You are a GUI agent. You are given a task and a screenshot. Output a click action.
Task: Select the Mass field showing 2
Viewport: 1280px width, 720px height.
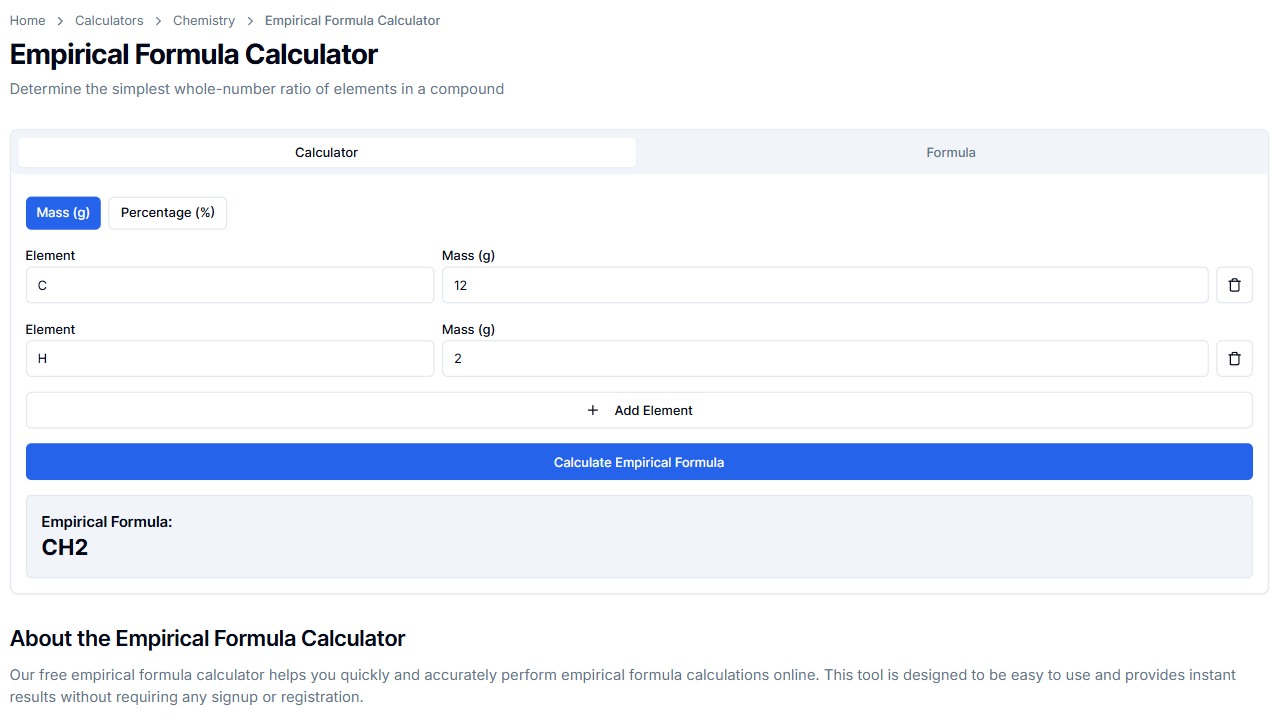click(x=825, y=358)
